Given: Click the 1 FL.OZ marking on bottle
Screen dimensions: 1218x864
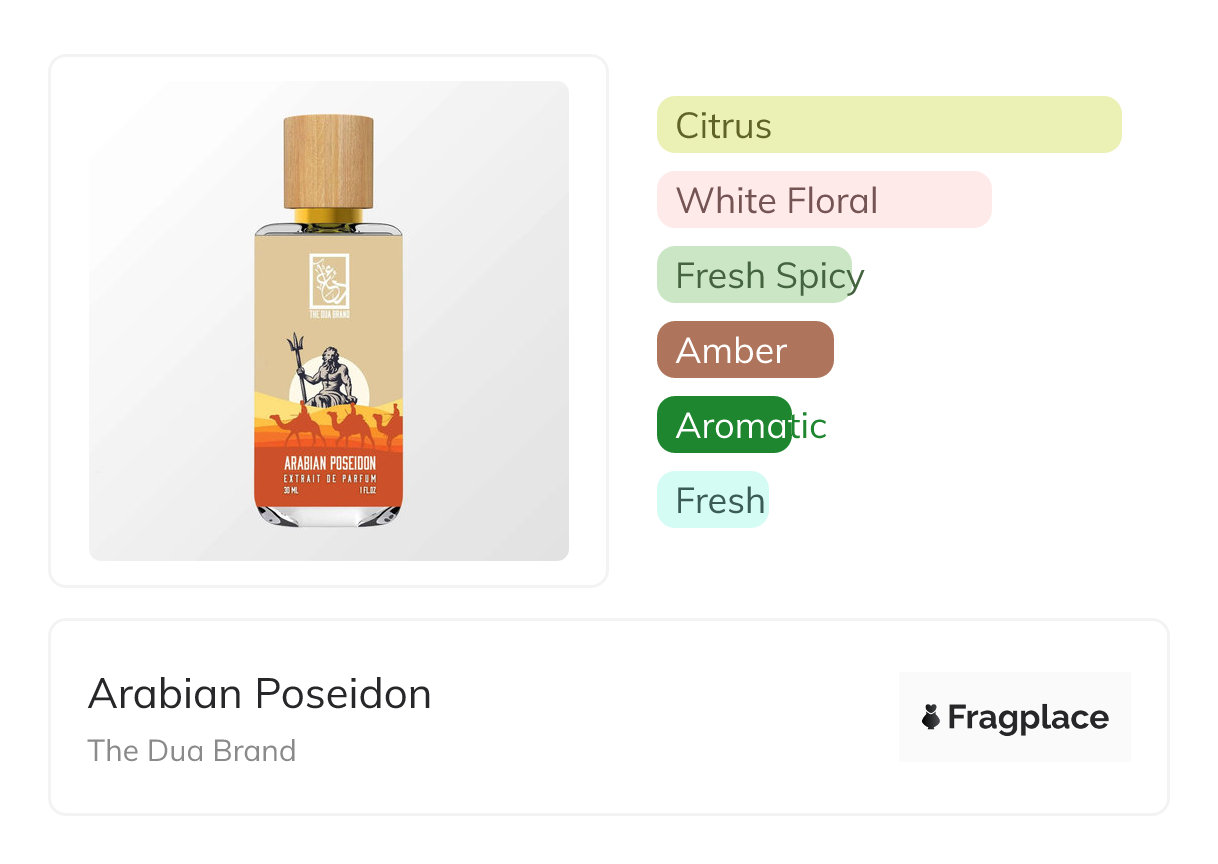Looking at the screenshot, I should point(367,491).
